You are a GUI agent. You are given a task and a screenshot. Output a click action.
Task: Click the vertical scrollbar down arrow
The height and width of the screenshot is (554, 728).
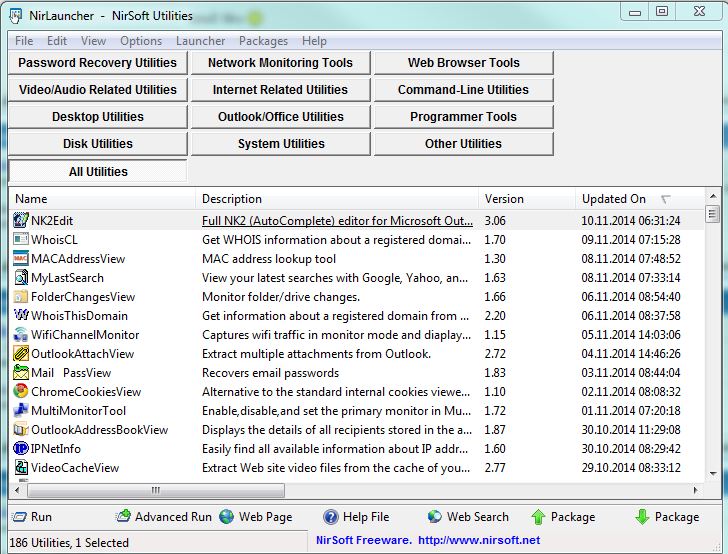point(713,474)
